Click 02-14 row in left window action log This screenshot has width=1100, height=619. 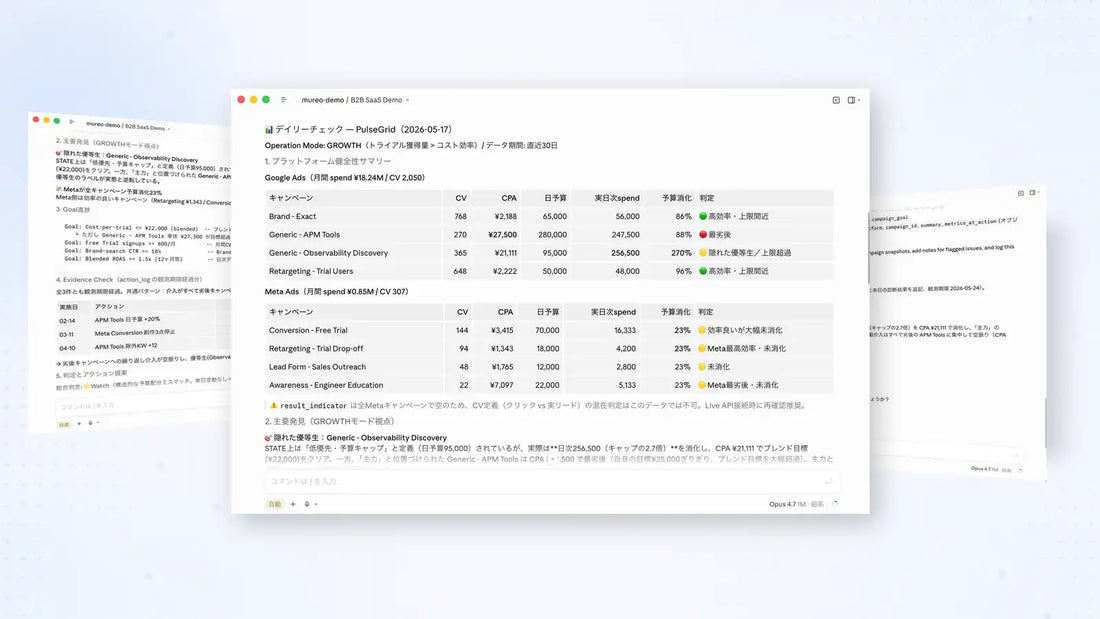coord(144,319)
